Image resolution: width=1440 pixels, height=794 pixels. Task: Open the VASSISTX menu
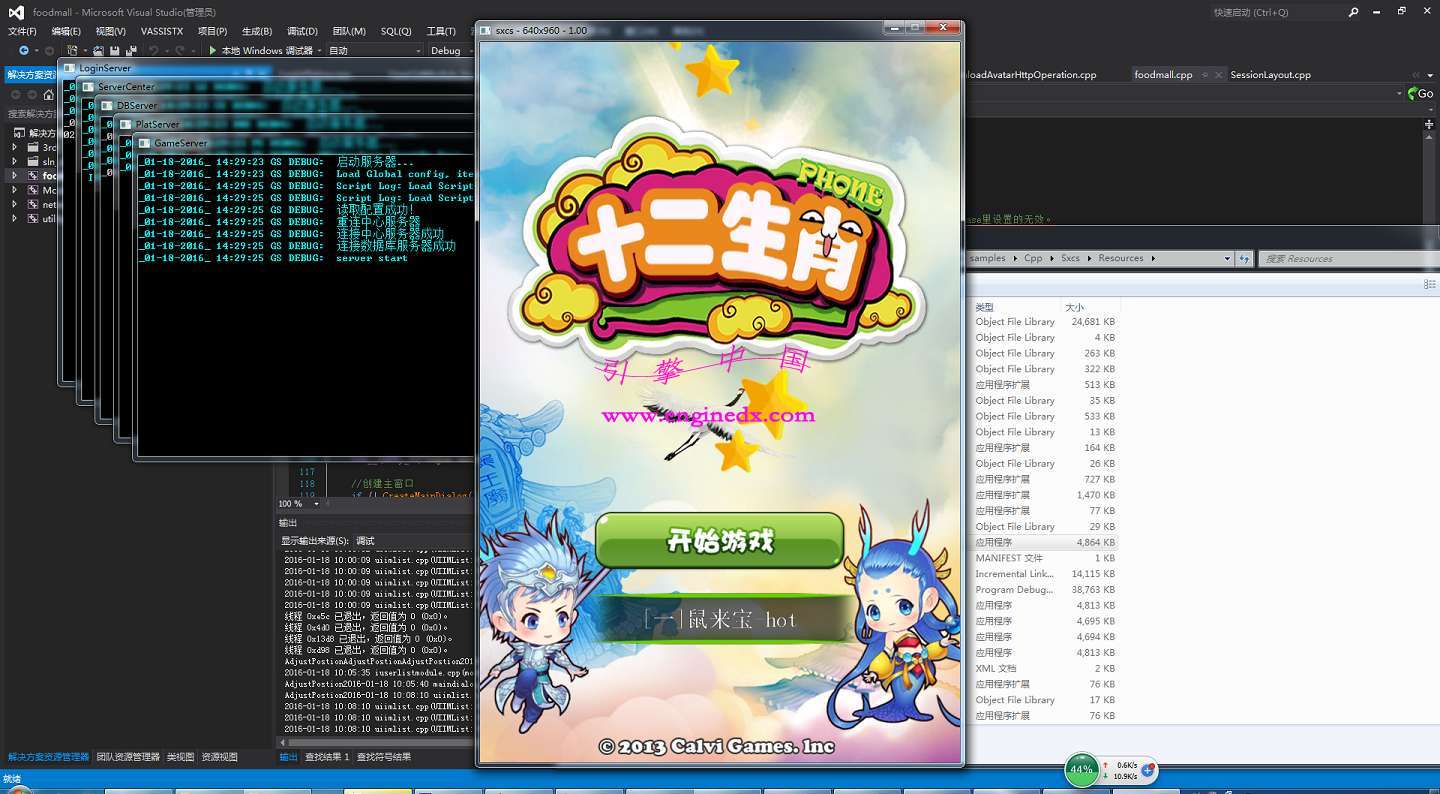(162, 31)
